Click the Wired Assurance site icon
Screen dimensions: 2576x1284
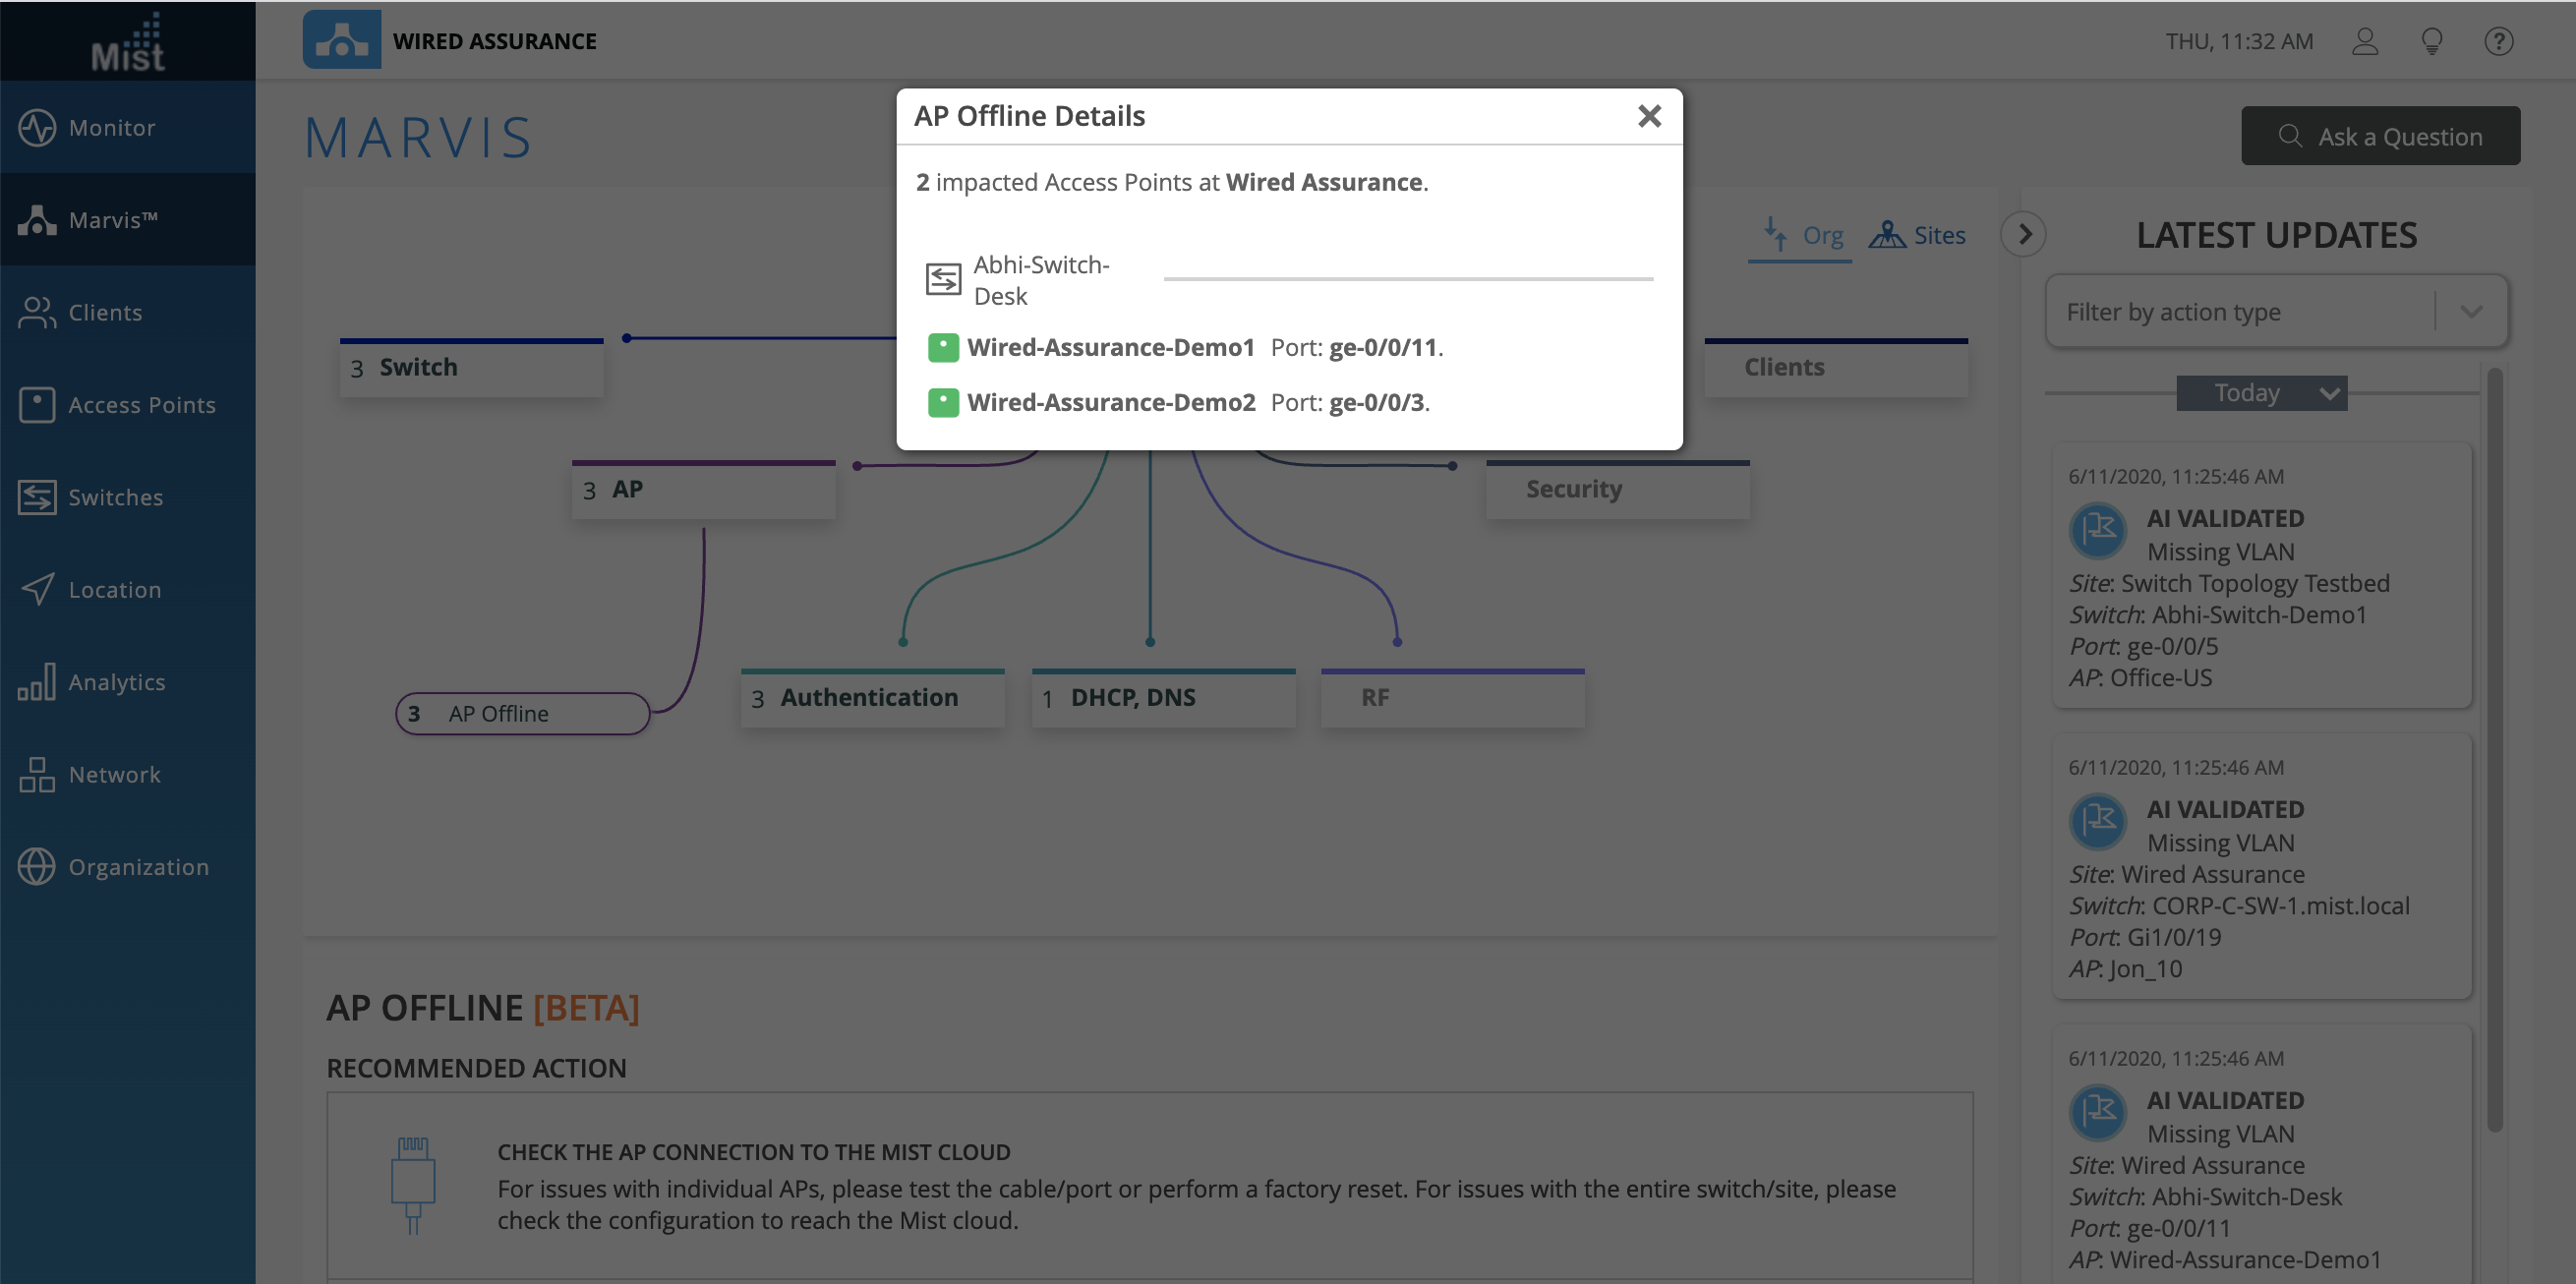coord(341,40)
